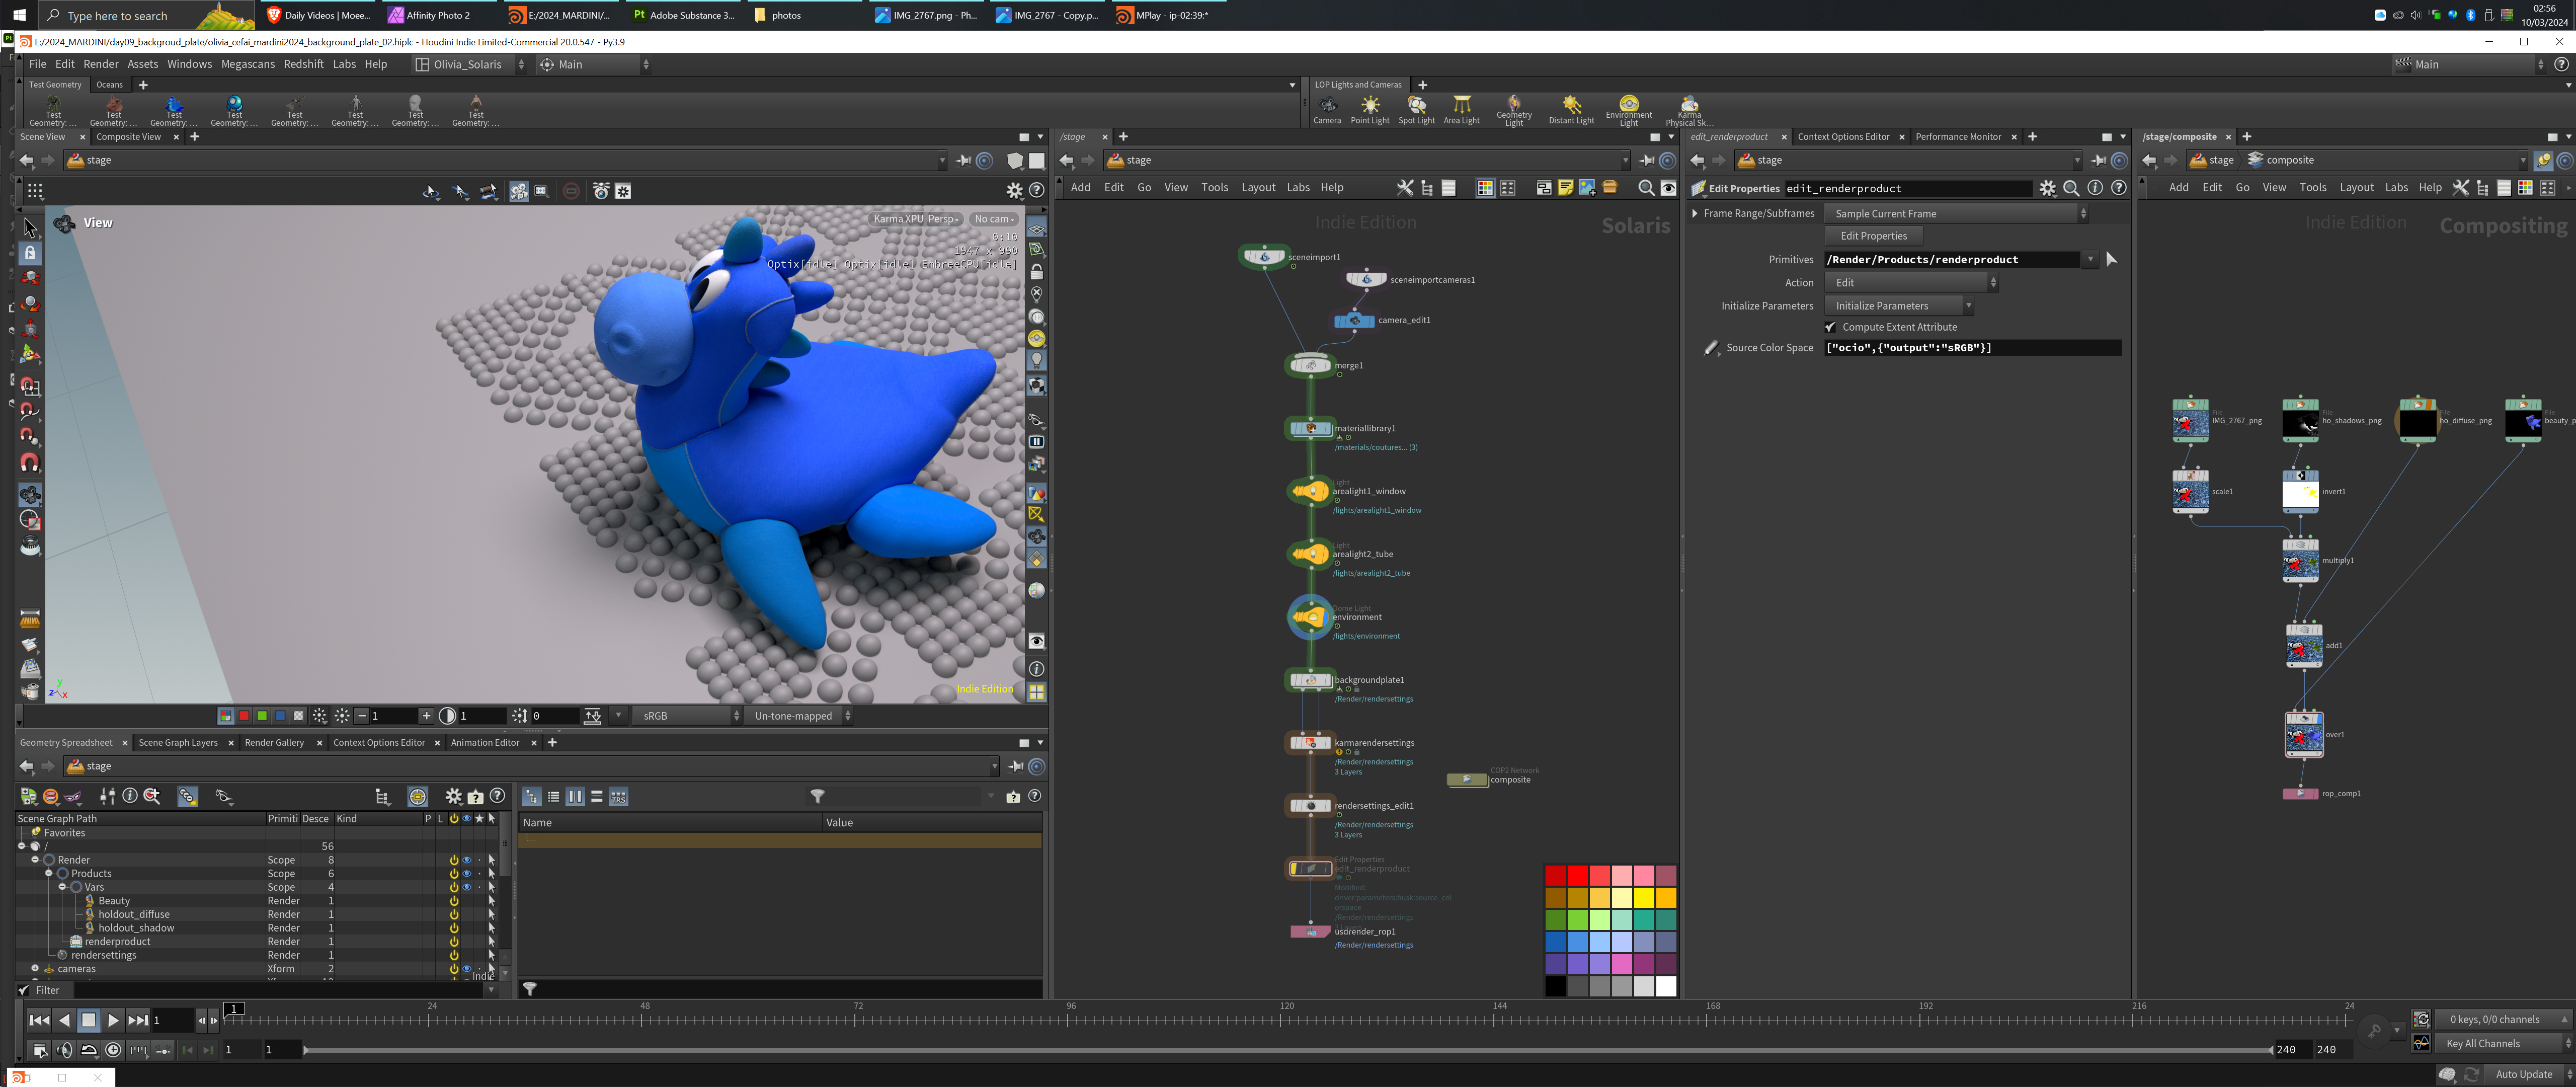
Task: Click the rop_comp1 node in composite network
Action: [x=2300, y=793]
